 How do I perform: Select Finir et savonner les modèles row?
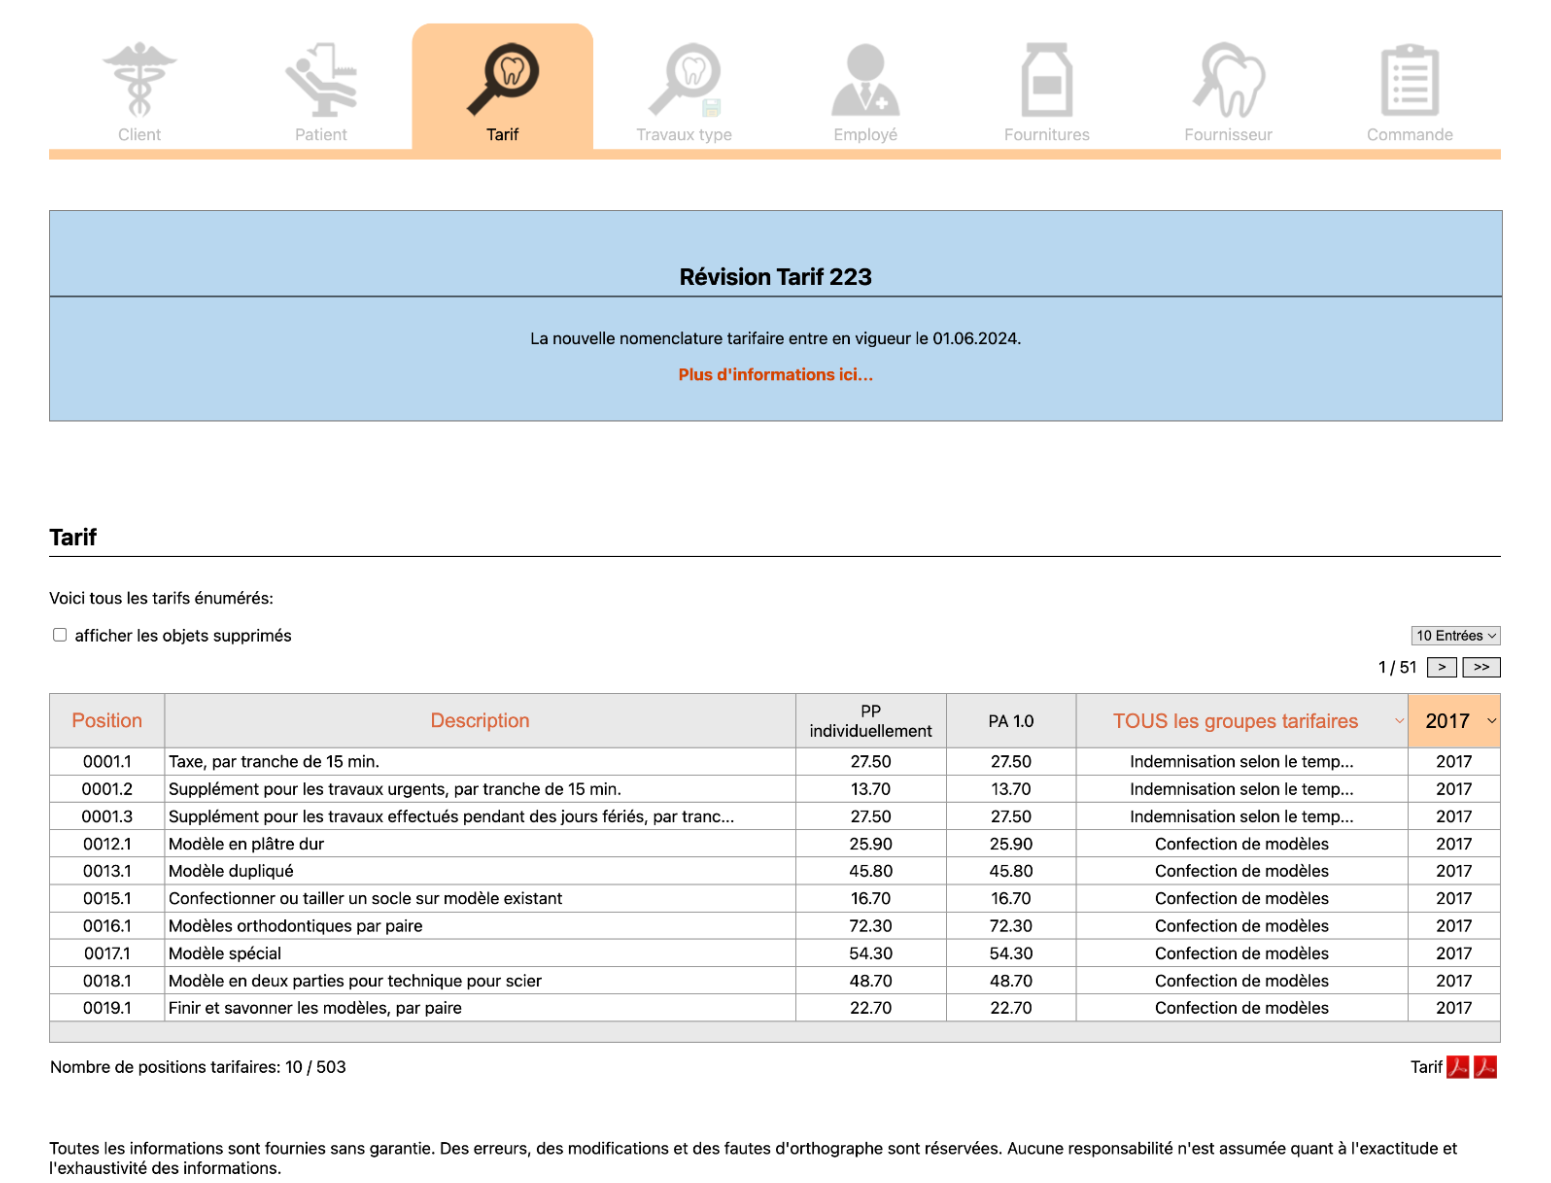(x=775, y=1008)
